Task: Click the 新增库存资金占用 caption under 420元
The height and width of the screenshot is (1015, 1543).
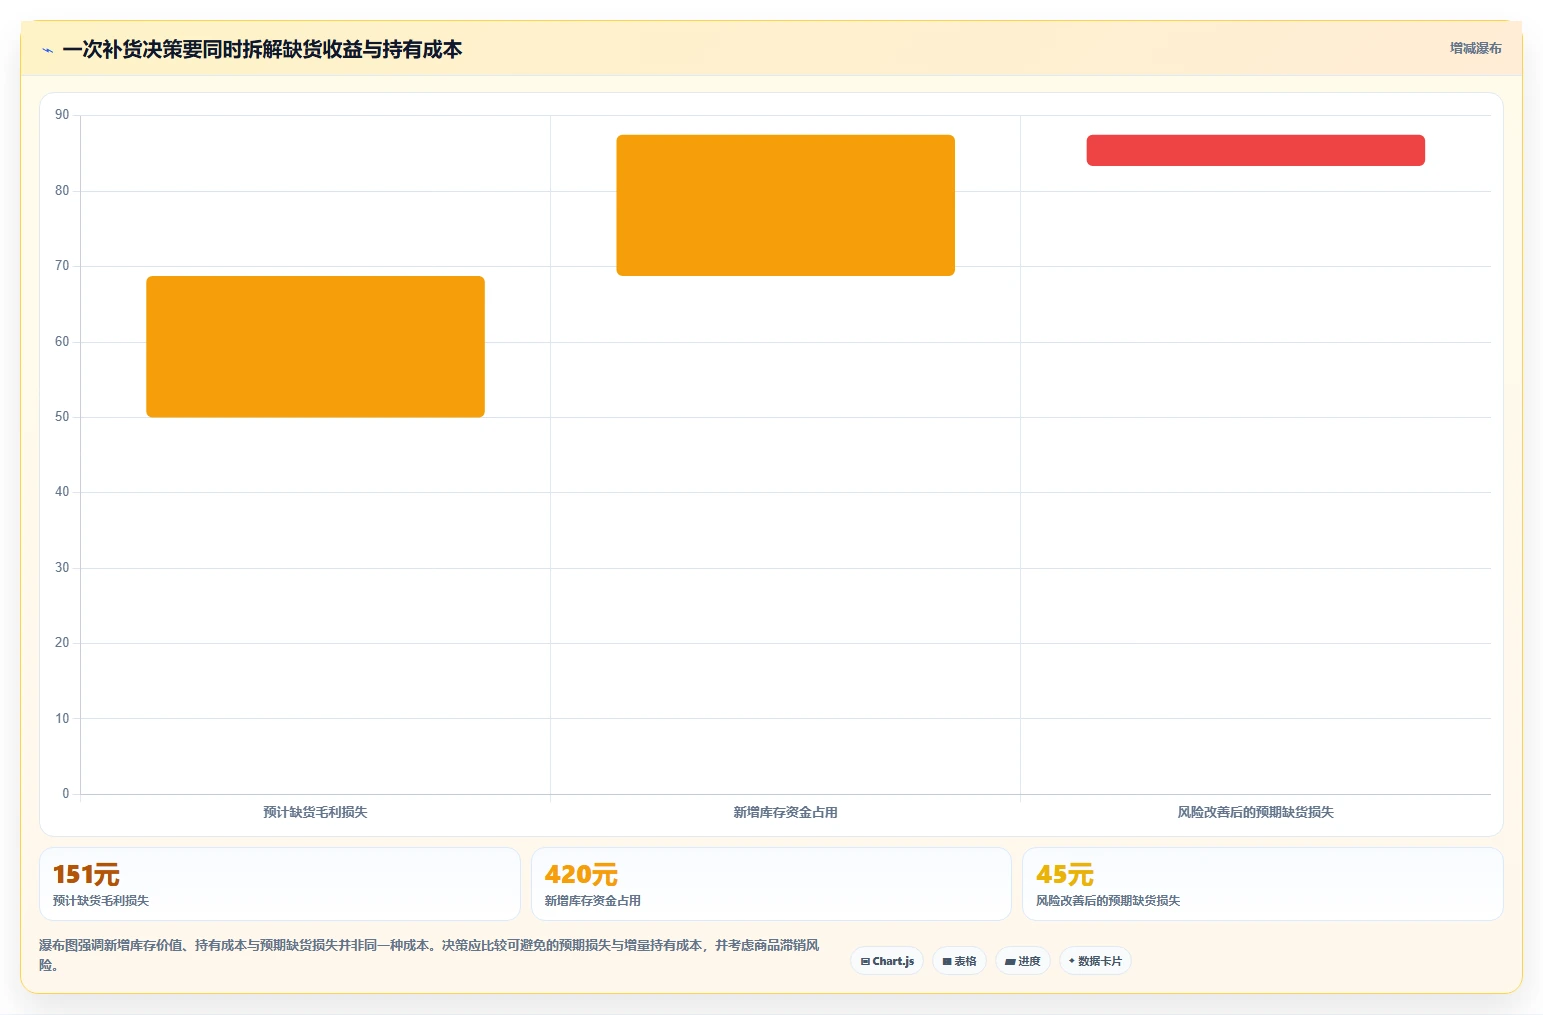Action: pos(592,900)
